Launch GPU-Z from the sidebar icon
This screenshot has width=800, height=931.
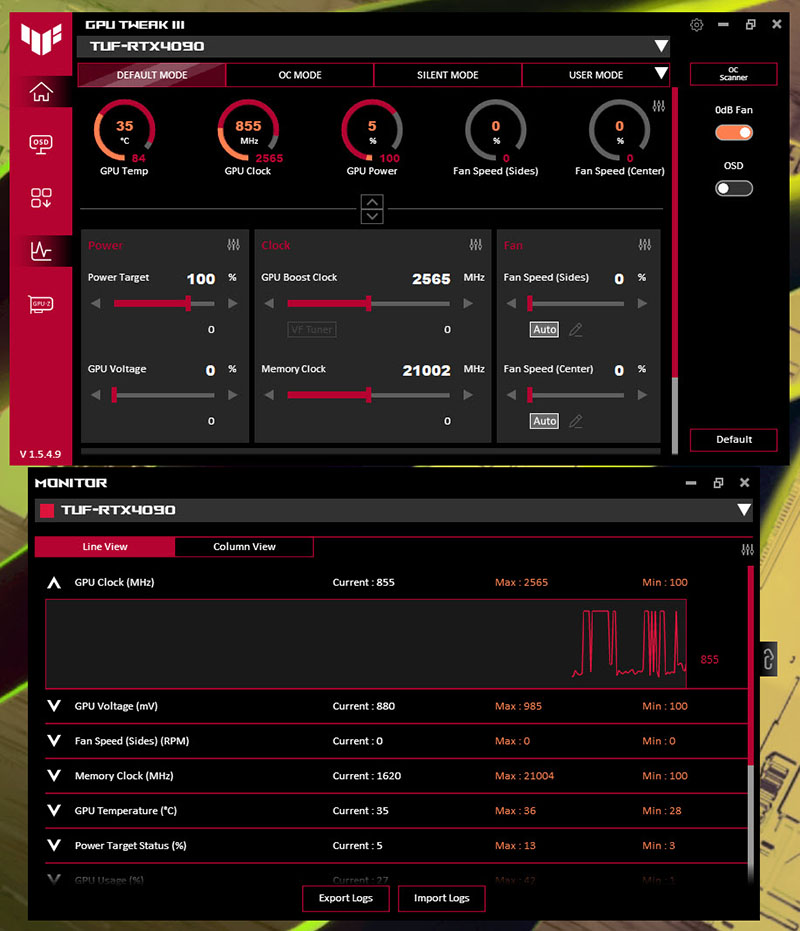(x=41, y=304)
